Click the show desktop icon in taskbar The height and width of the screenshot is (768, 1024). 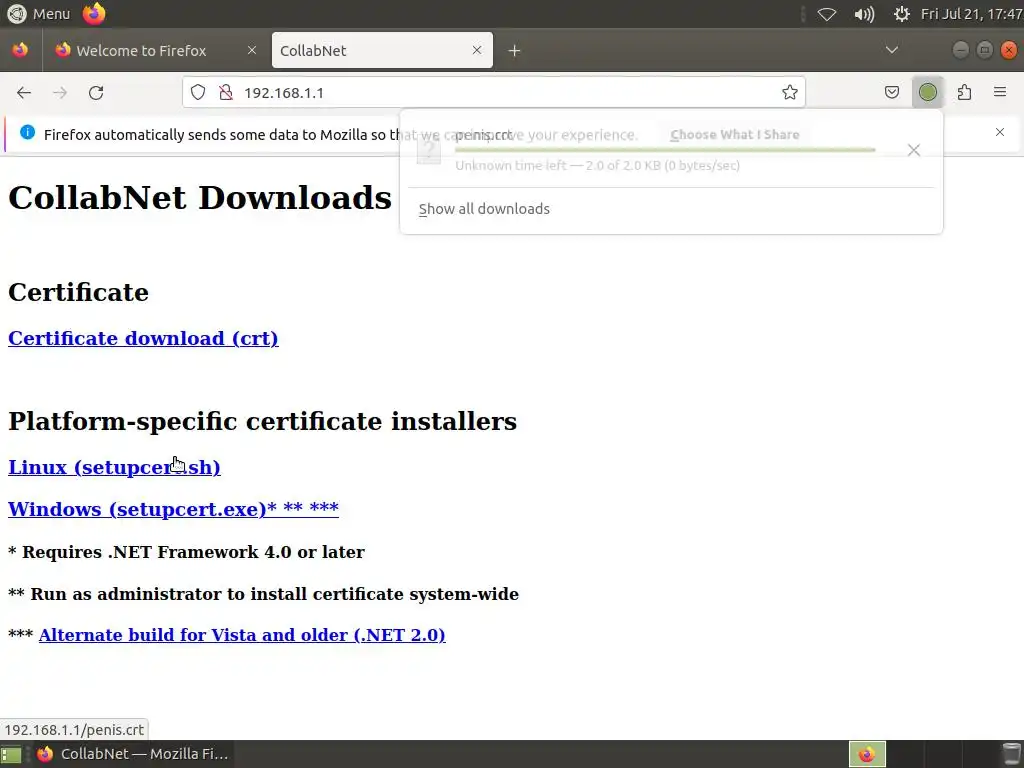(x=11, y=754)
